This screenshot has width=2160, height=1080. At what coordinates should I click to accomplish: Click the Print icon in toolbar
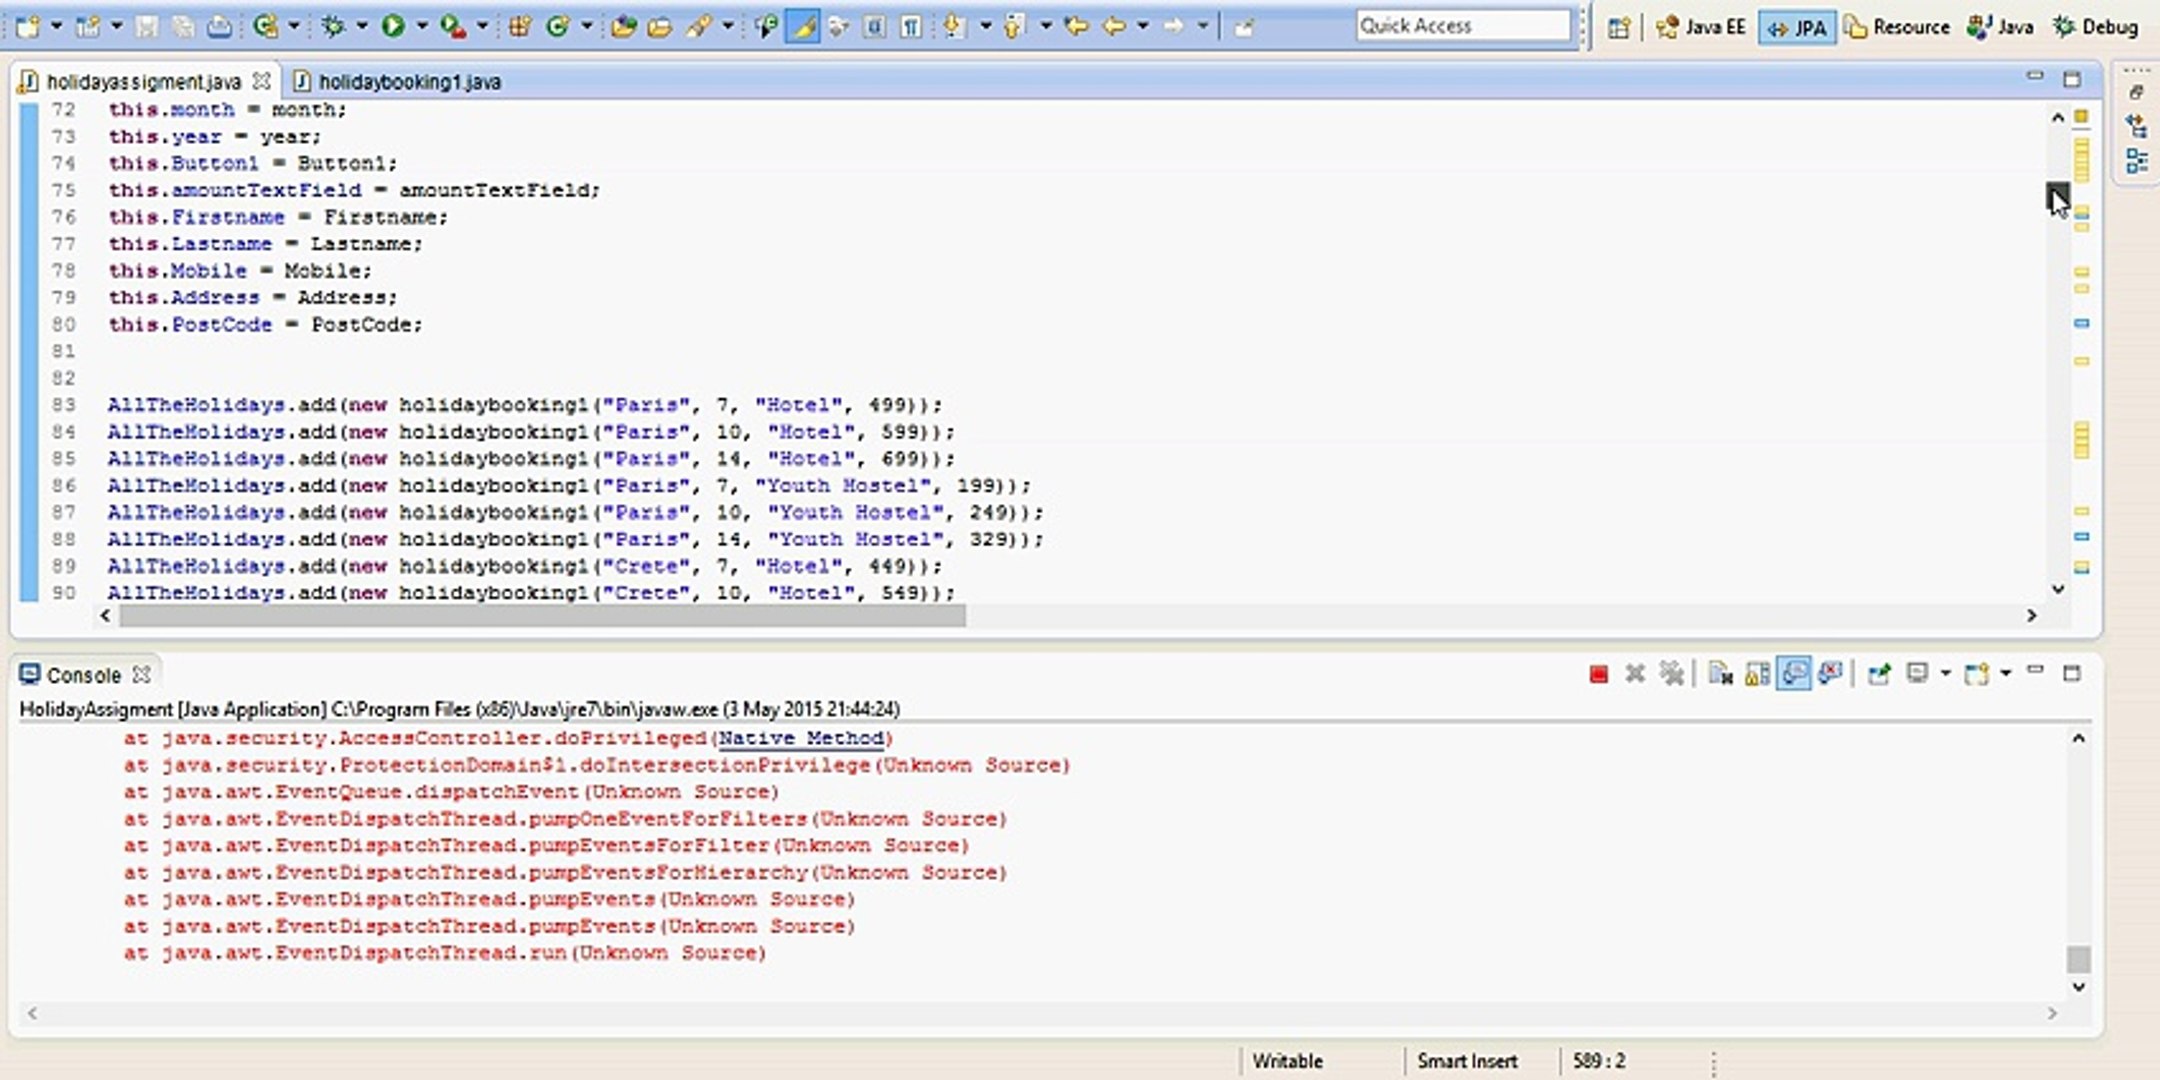coord(219,27)
